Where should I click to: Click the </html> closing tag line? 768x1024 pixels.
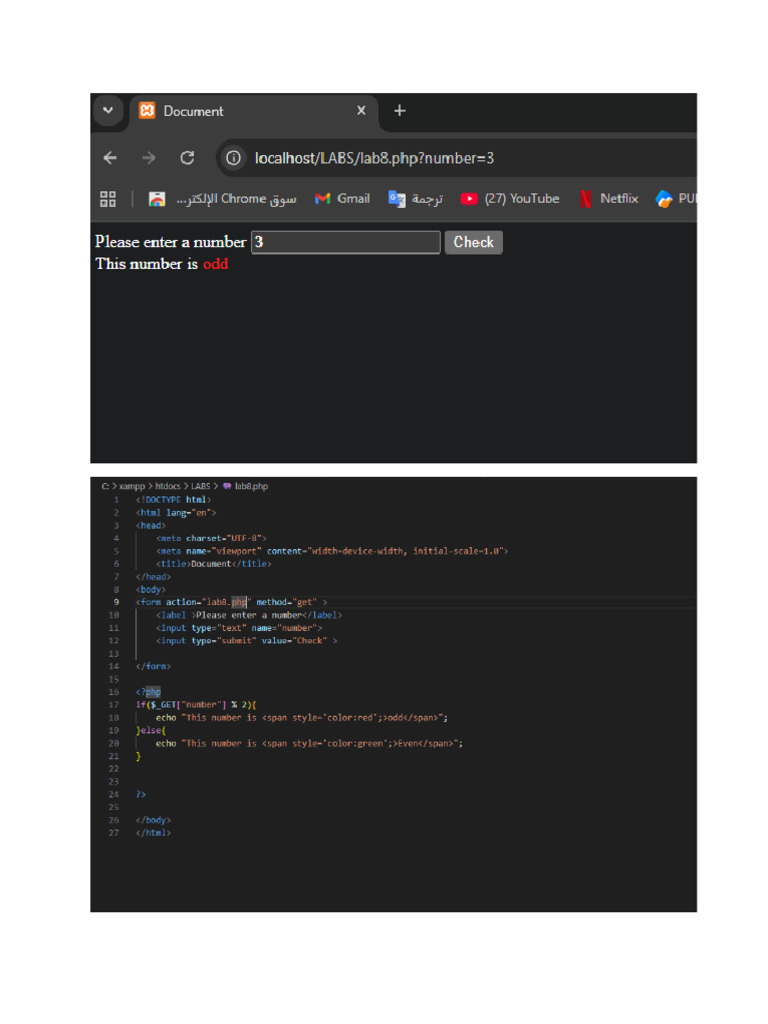tap(153, 833)
